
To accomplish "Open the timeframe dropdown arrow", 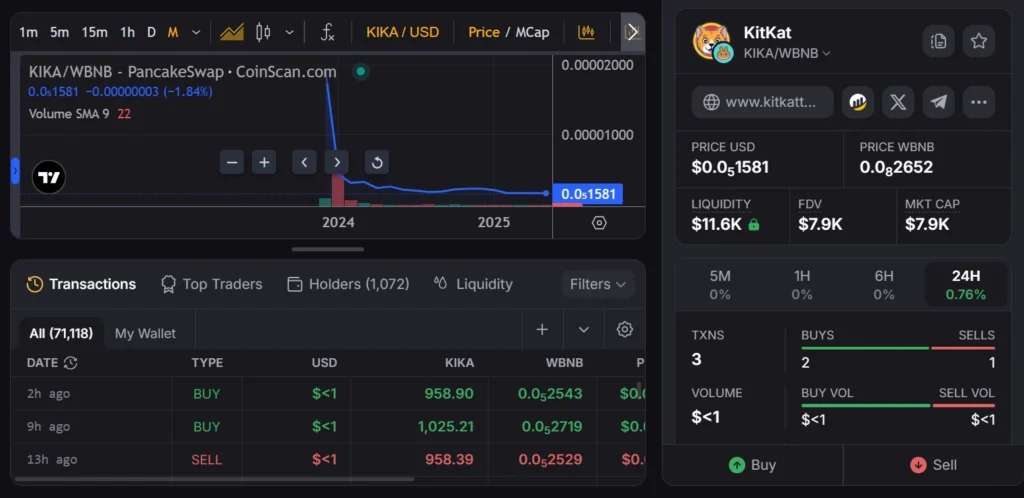I will tap(196, 32).
